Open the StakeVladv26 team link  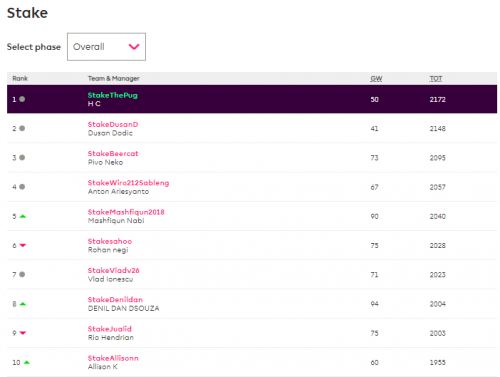click(x=114, y=270)
